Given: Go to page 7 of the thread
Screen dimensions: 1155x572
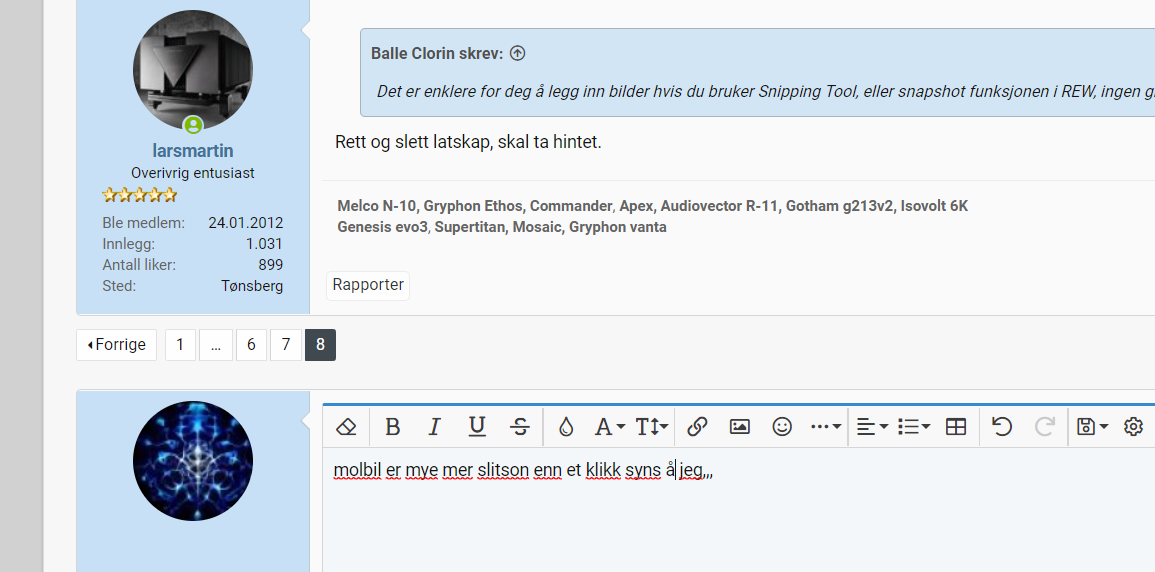Looking at the screenshot, I should [x=286, y=345].
